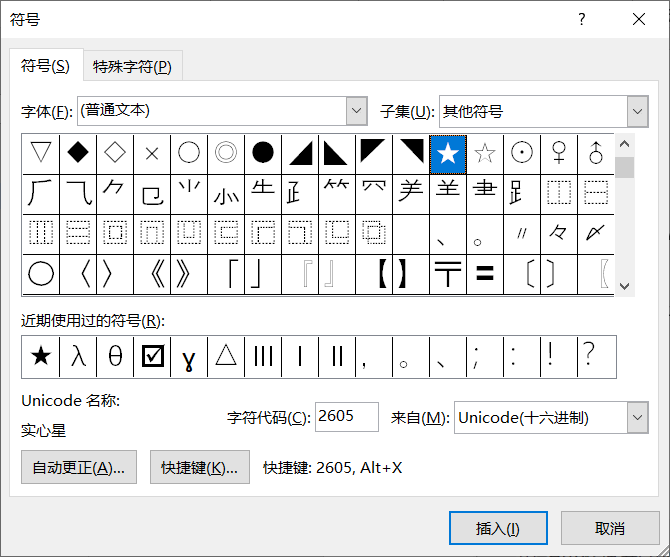The width and height of the screenshot is (670, 557).
Task: Close the 符号 dialog window
Action: [639, 19]
